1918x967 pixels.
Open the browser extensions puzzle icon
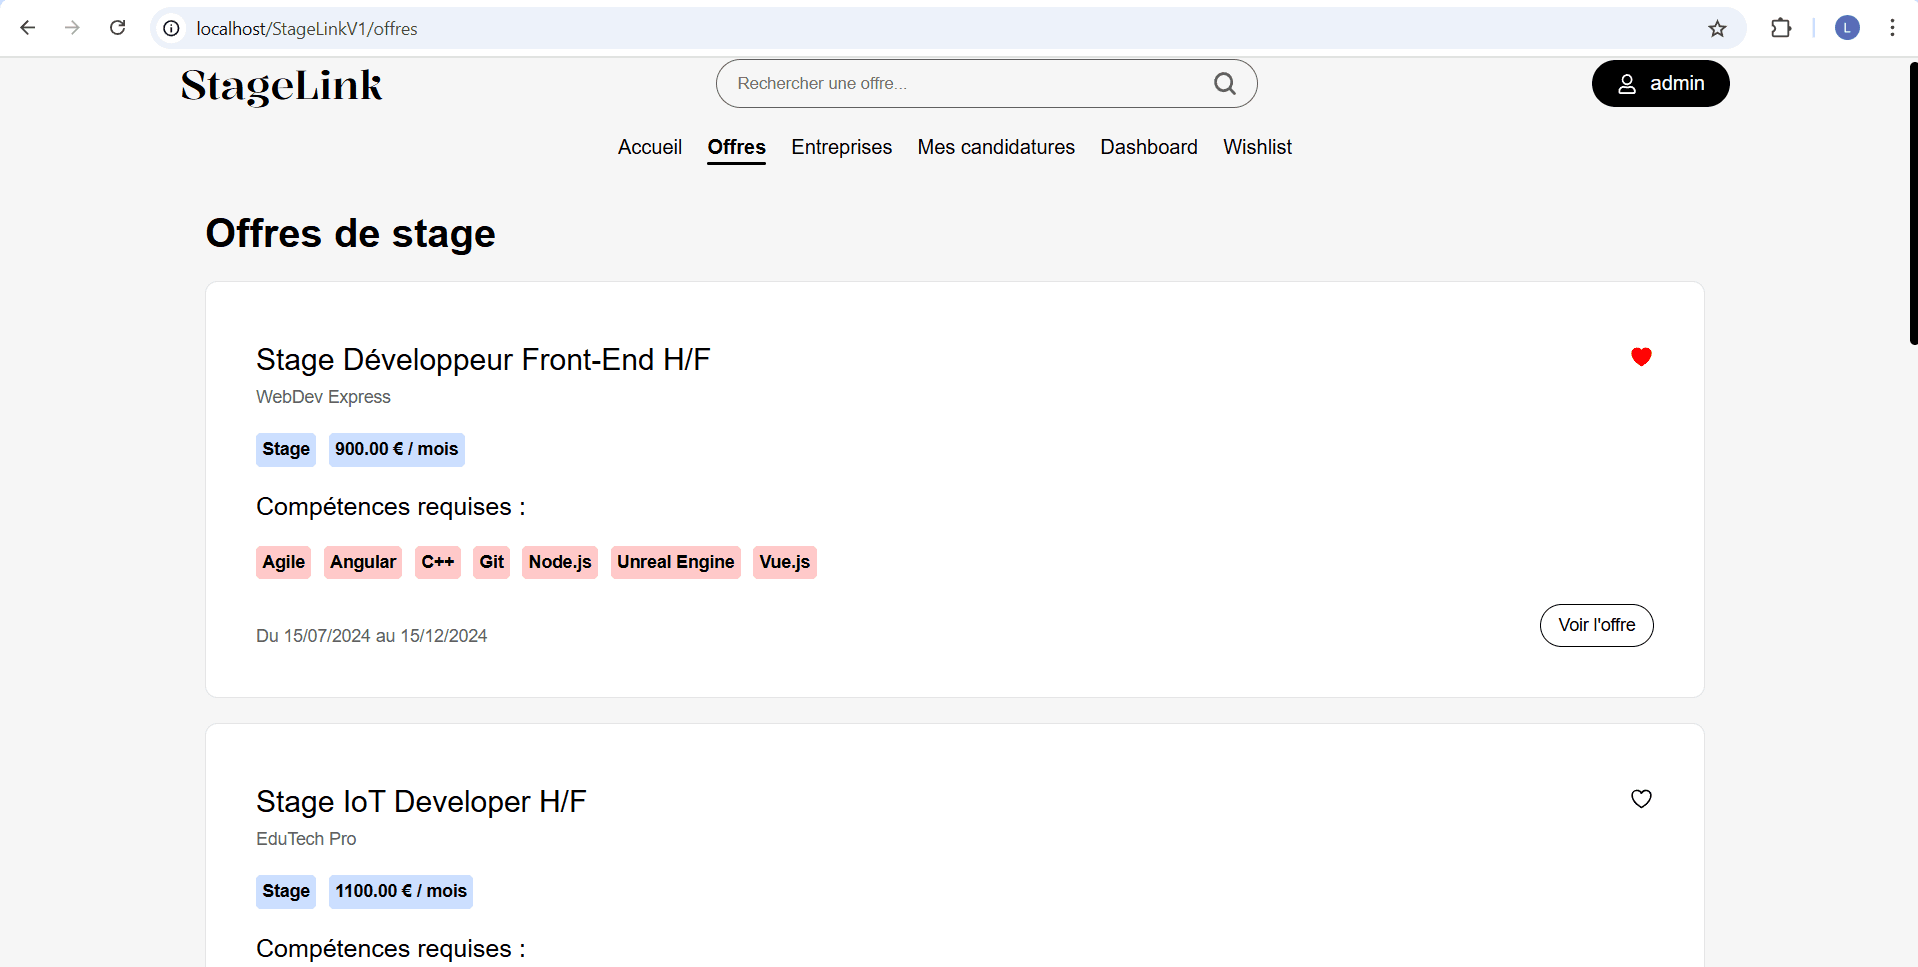[1781, 28]
